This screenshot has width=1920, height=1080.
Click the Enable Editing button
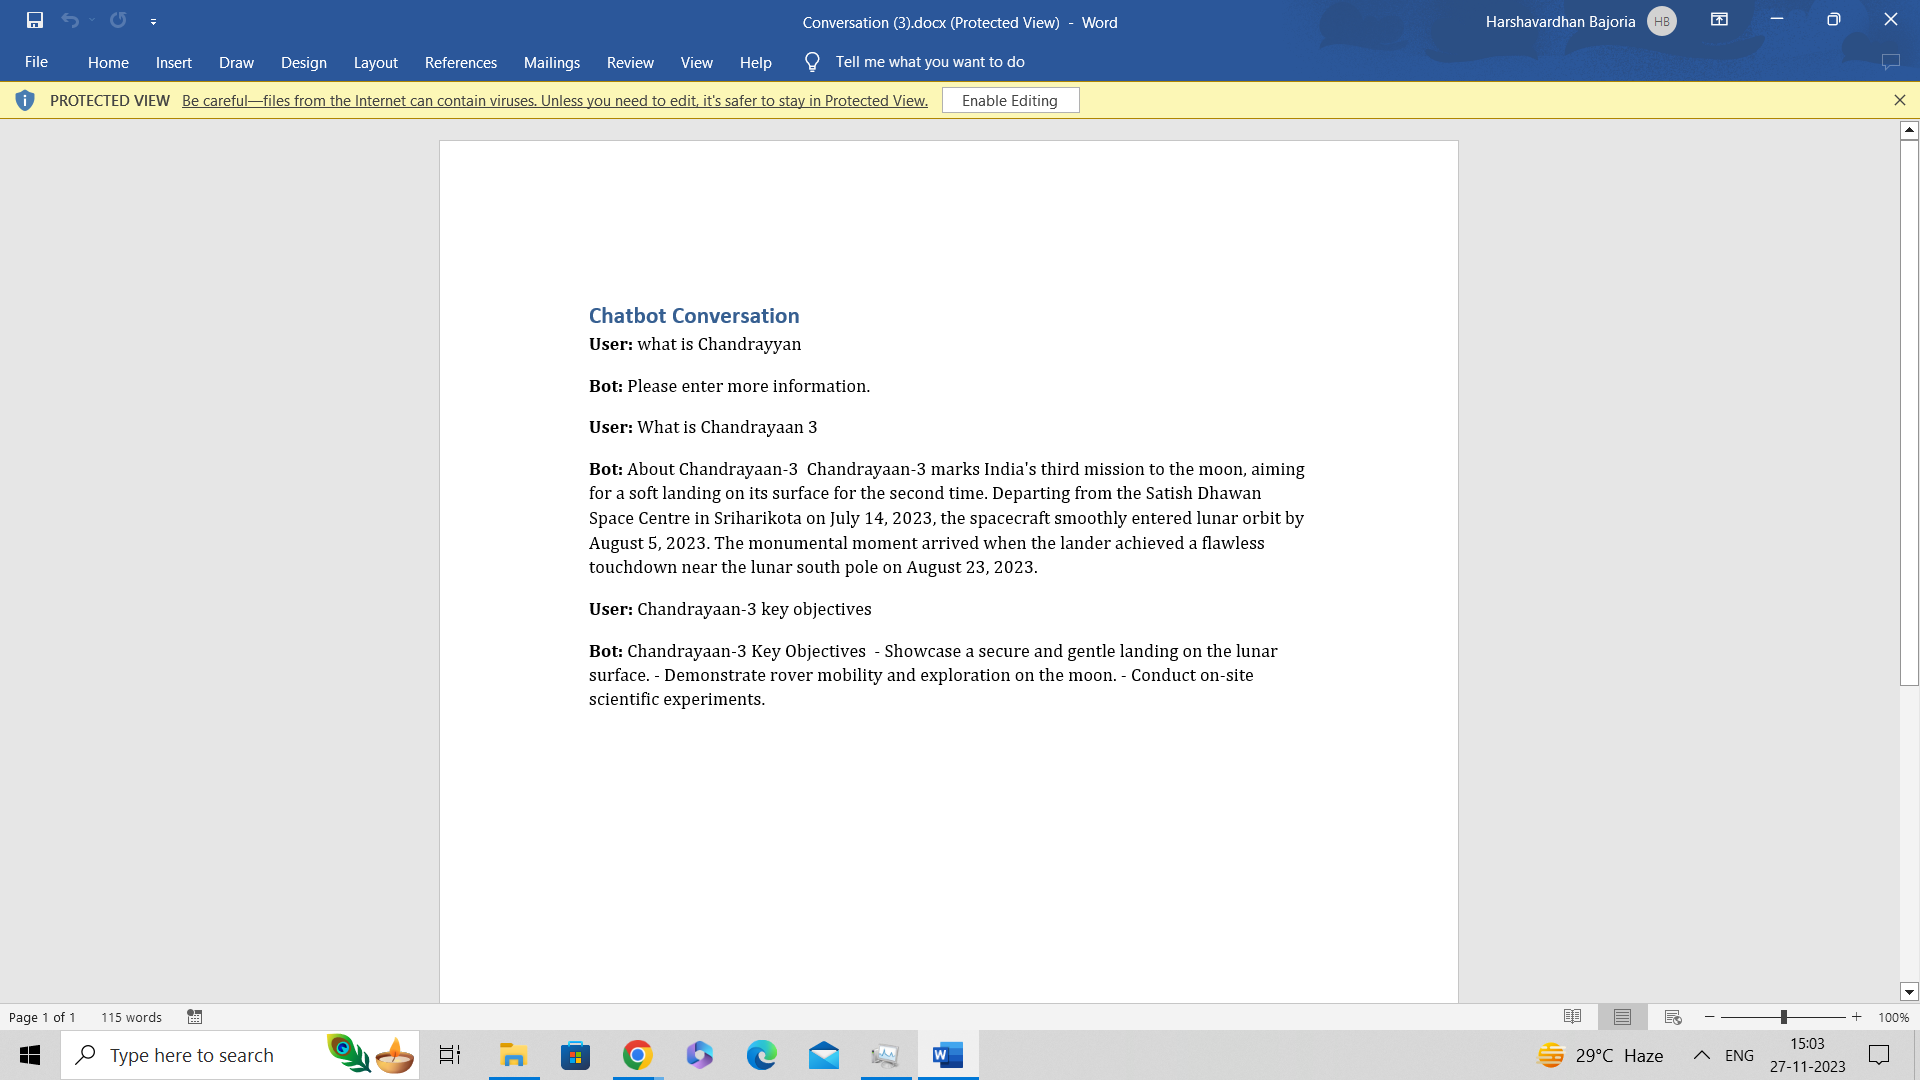(x=1010, y=100)
